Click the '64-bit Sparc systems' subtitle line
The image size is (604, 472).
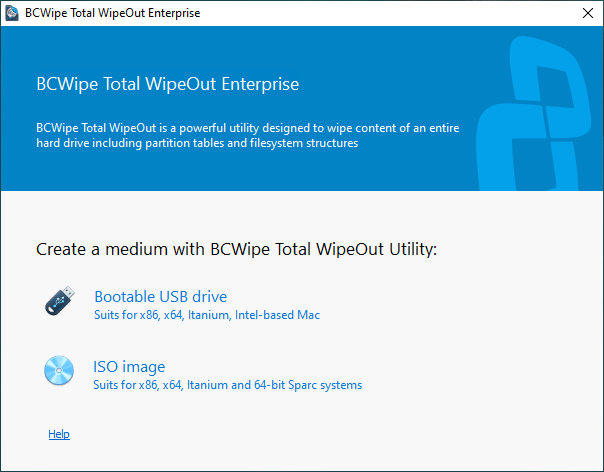227,385
